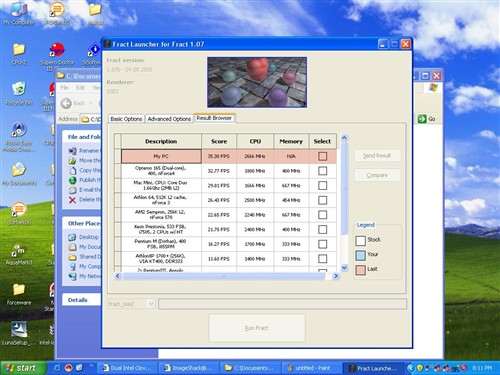The height and width of the screenshot is (375, 500).
Task: Click the horizontal scrollbar left arrow
Action: tap(117, 276)
